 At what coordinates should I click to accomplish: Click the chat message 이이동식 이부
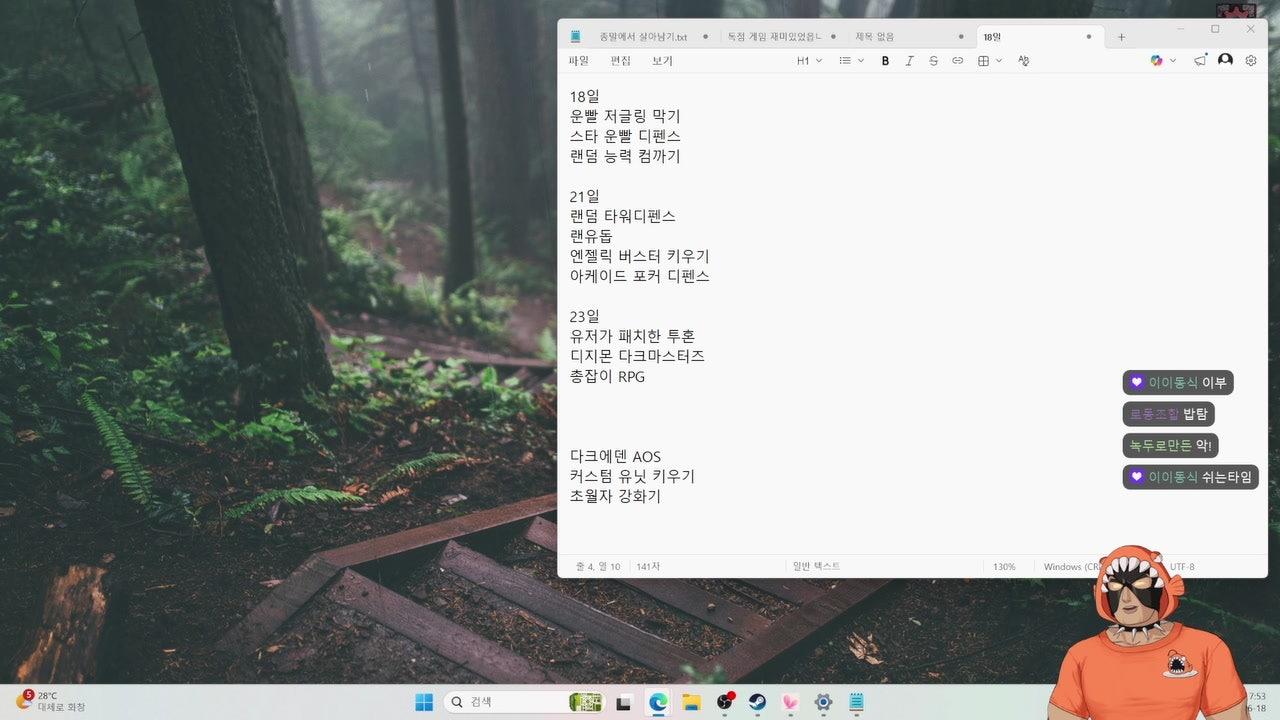coord(1178,383)
